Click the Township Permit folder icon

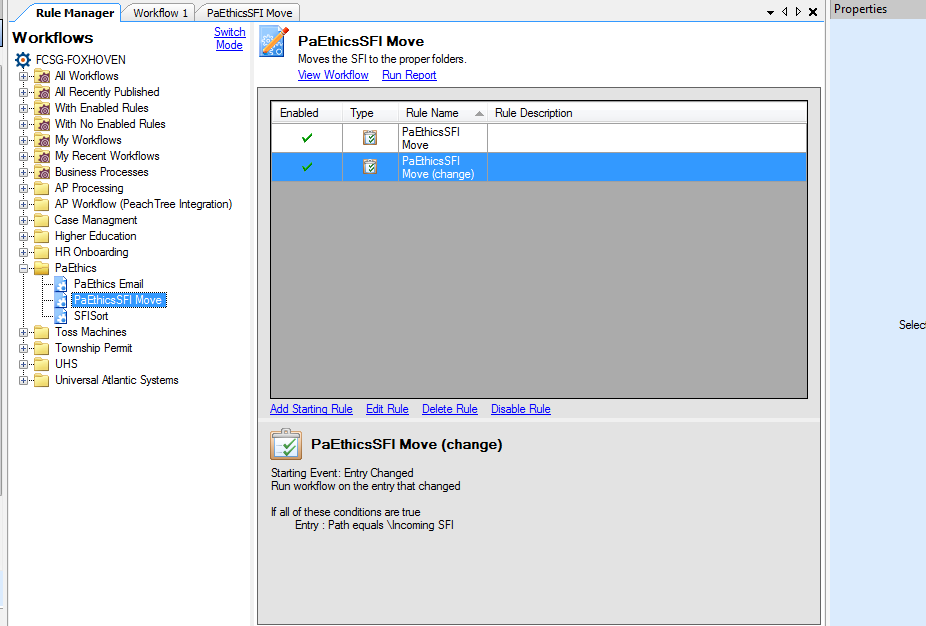42,348
